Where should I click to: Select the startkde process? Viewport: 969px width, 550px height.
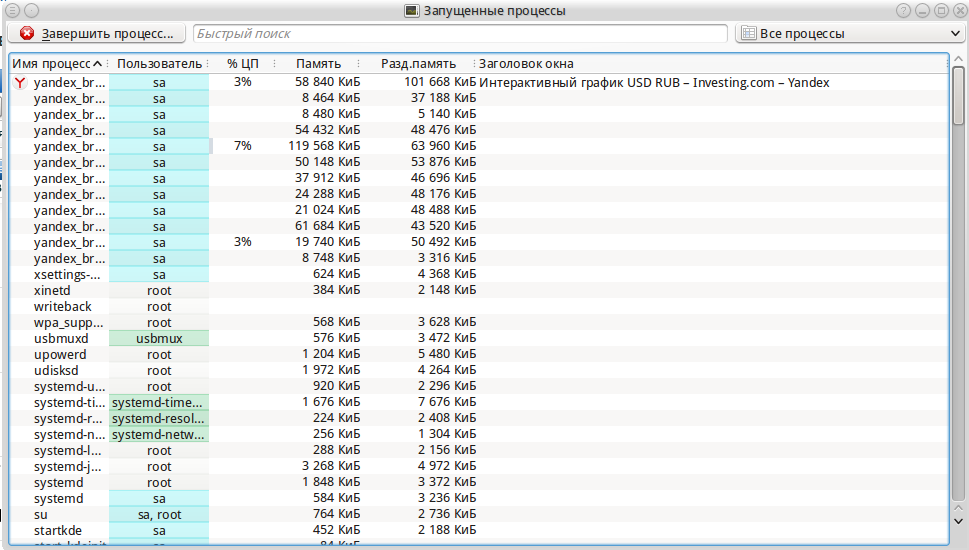pyautogui.click(x=479, y=531)
